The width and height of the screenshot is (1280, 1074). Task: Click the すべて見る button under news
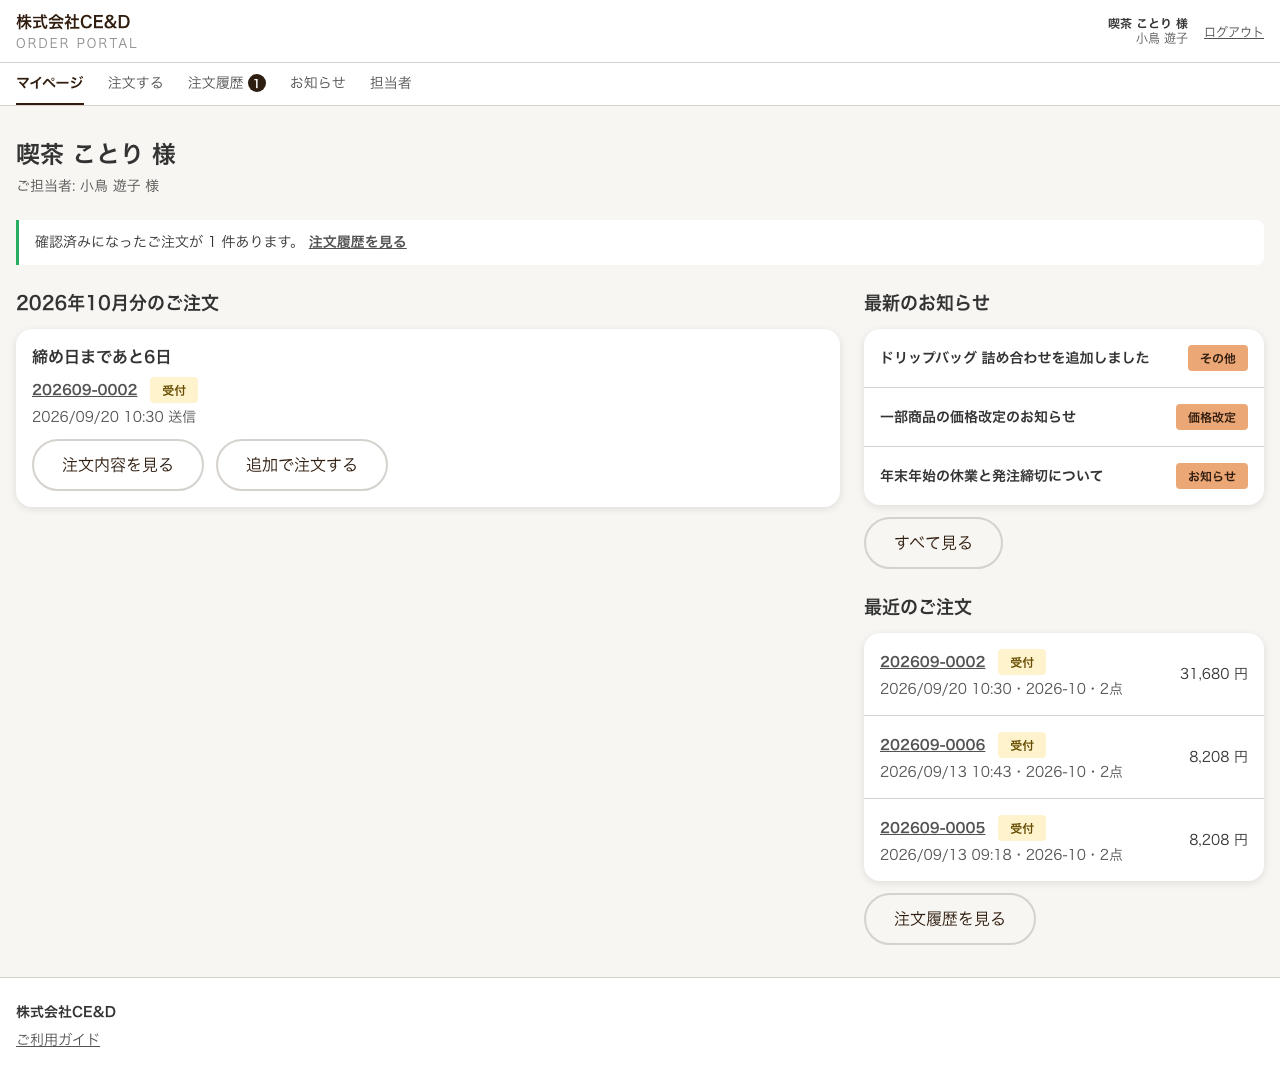pyautogui.click(x=933, y=543)
